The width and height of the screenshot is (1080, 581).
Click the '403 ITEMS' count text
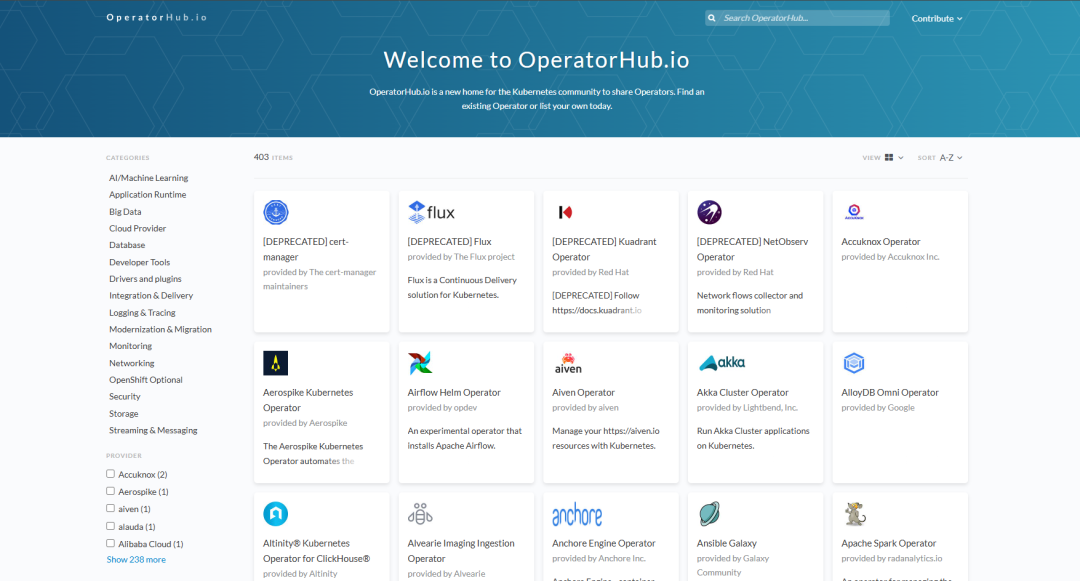[273, 157]
